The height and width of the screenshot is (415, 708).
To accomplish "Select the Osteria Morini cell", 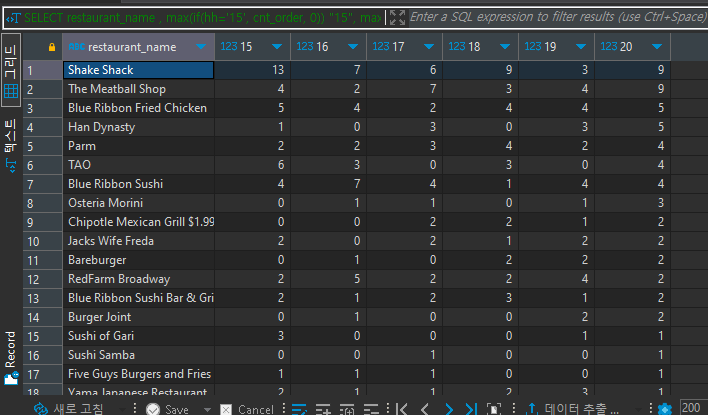I will [x=138, y=203].
